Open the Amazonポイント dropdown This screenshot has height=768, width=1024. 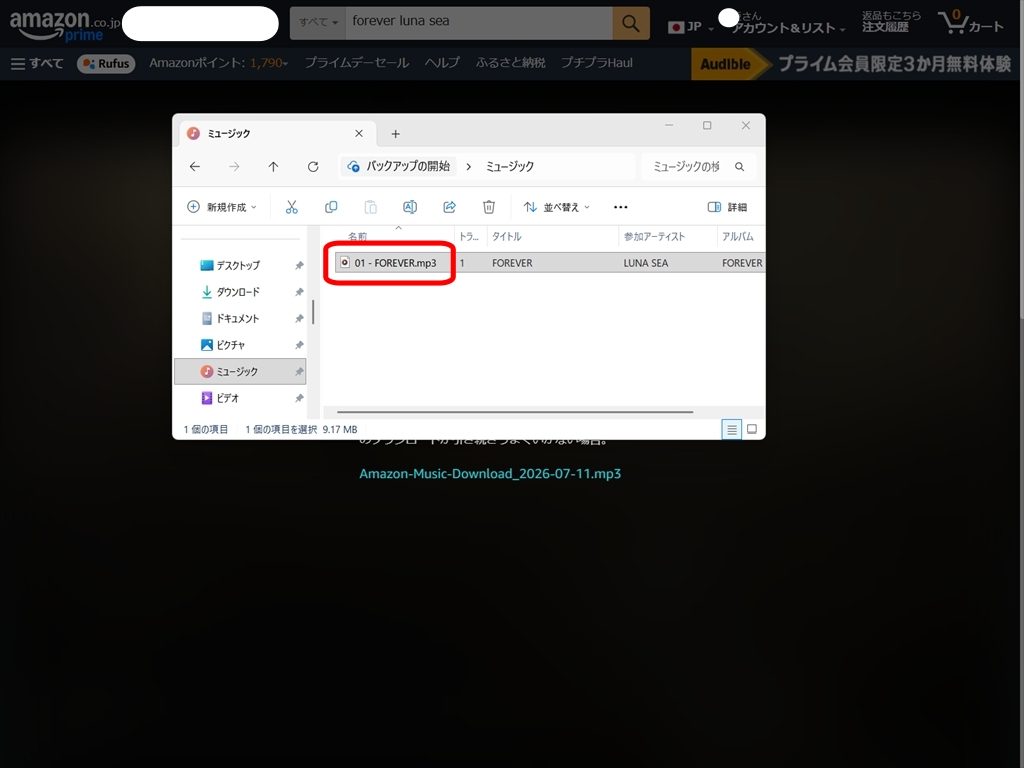point(218,63)
